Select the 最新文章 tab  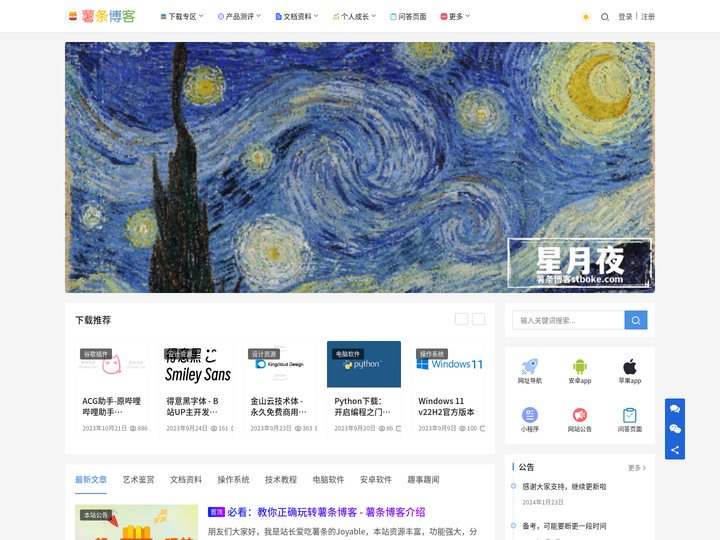(x=91, y=479)
